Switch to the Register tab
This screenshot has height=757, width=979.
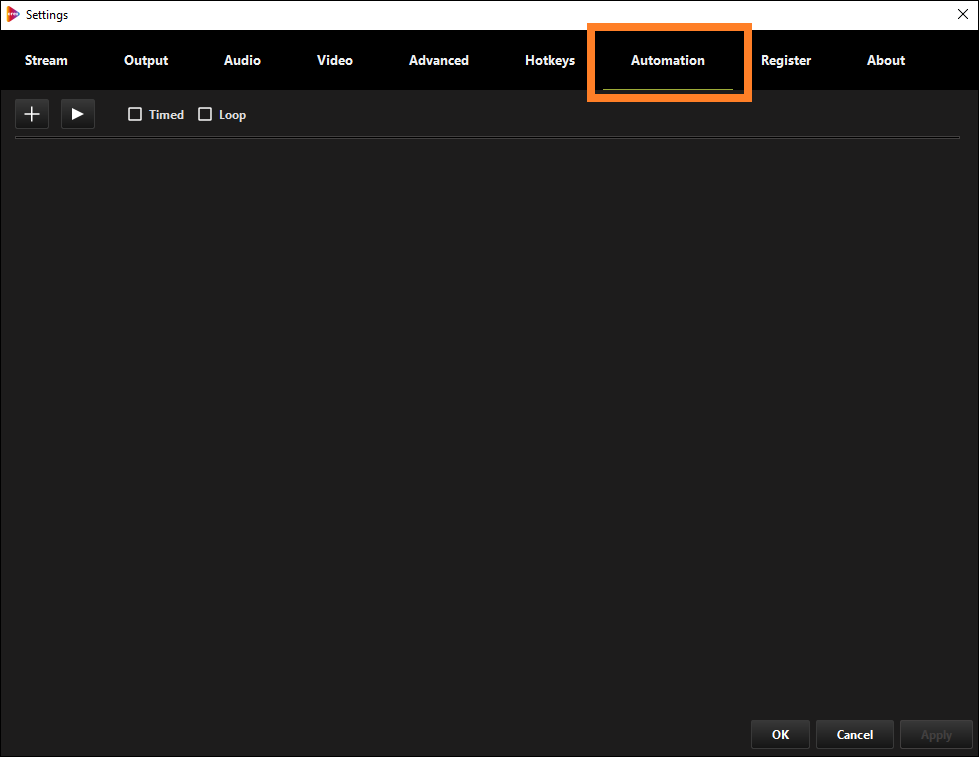pyautogui.click(x=785, y=60)
